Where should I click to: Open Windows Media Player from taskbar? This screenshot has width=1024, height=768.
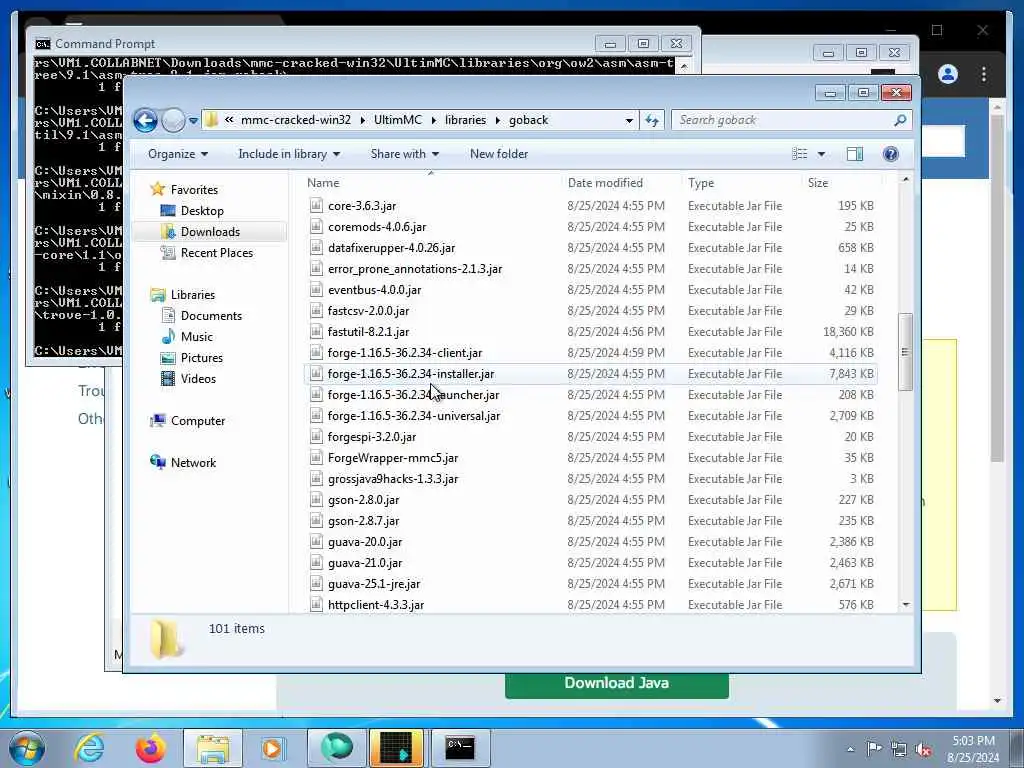[x=273, y=748]
